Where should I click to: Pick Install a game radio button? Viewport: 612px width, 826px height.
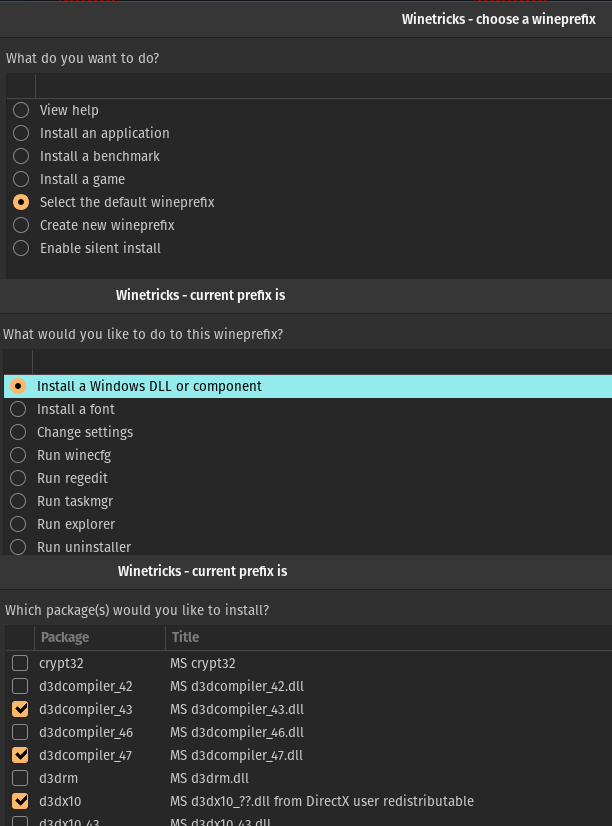pos(21,179)
